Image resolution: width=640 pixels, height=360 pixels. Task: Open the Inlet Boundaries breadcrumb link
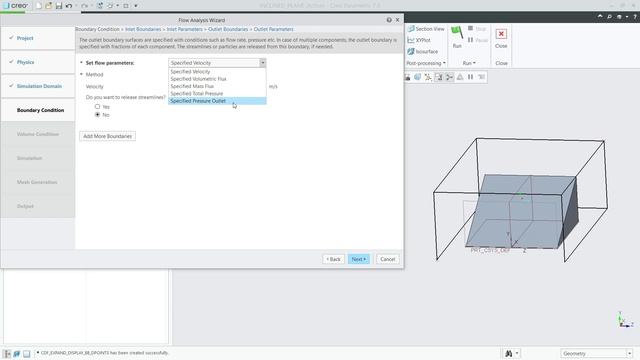(143, 29)
